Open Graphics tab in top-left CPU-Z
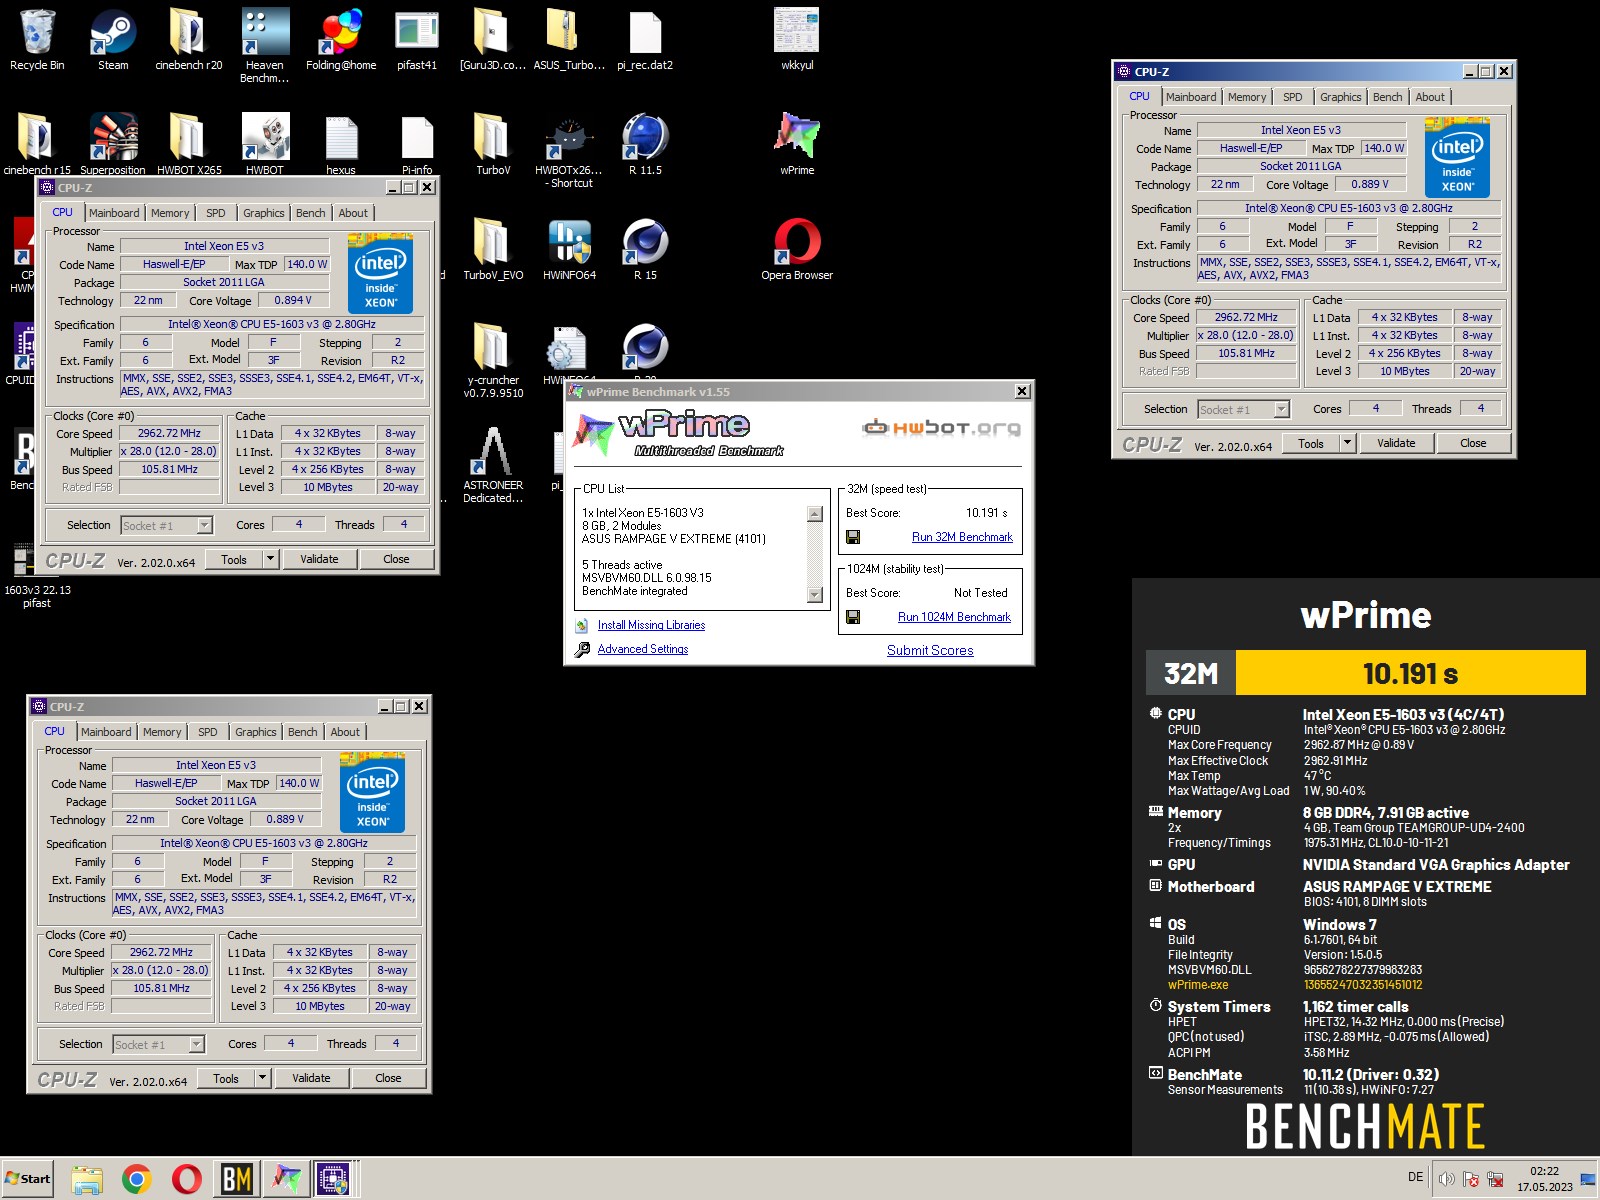The image size is (1600, 1200). point(264,213)
